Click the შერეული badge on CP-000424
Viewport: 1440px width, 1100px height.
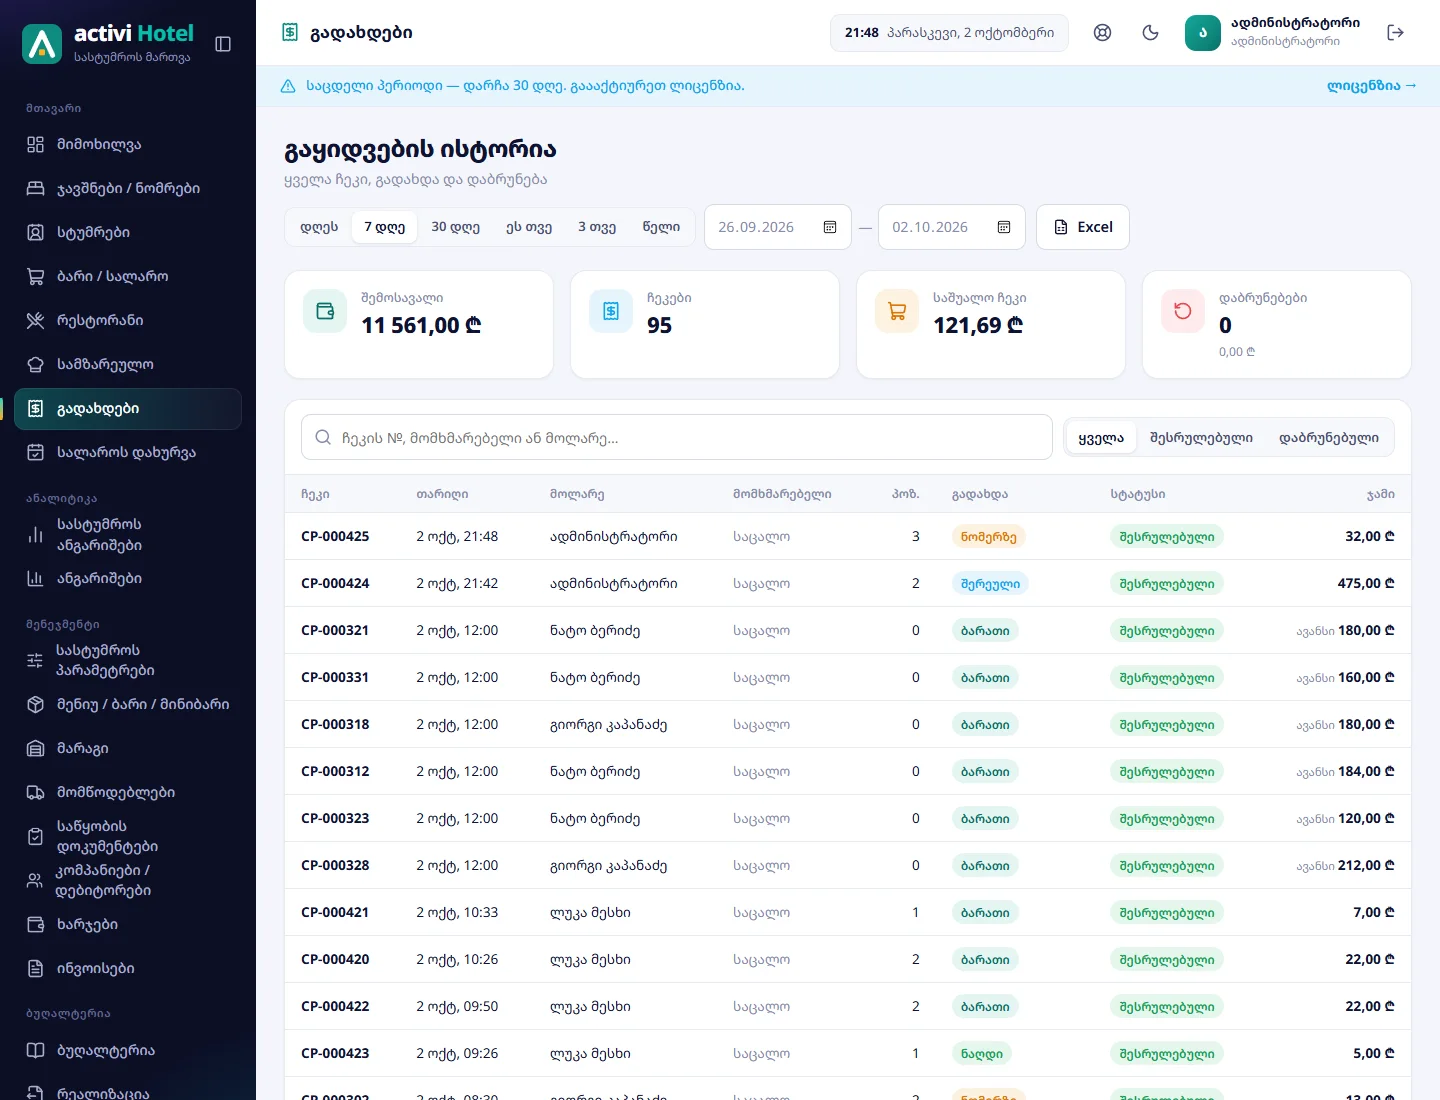point(990,584)
